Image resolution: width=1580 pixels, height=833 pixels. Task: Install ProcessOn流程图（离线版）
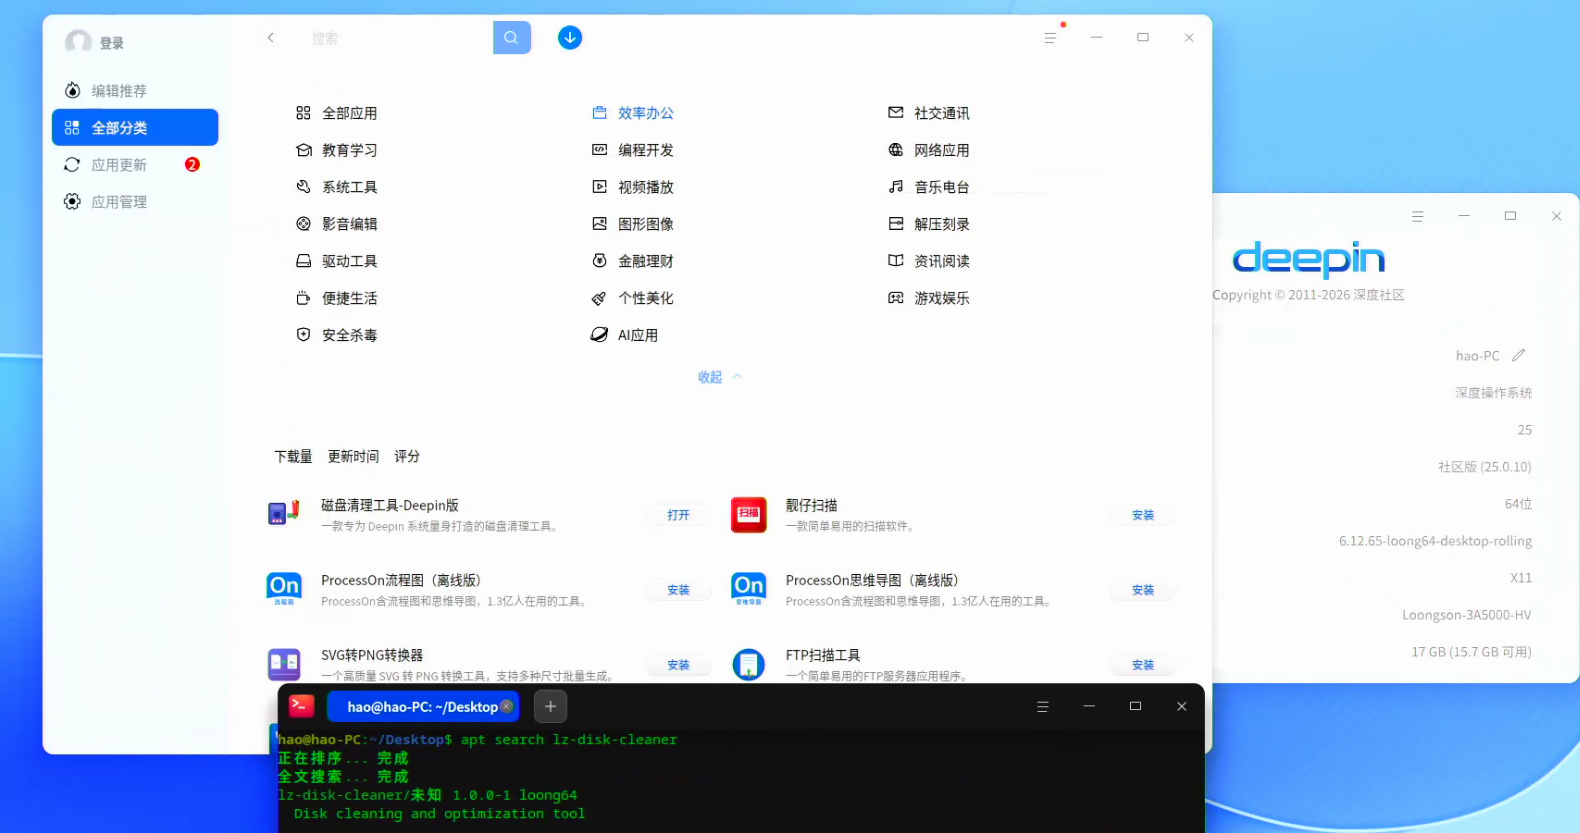tap(679, 590)
